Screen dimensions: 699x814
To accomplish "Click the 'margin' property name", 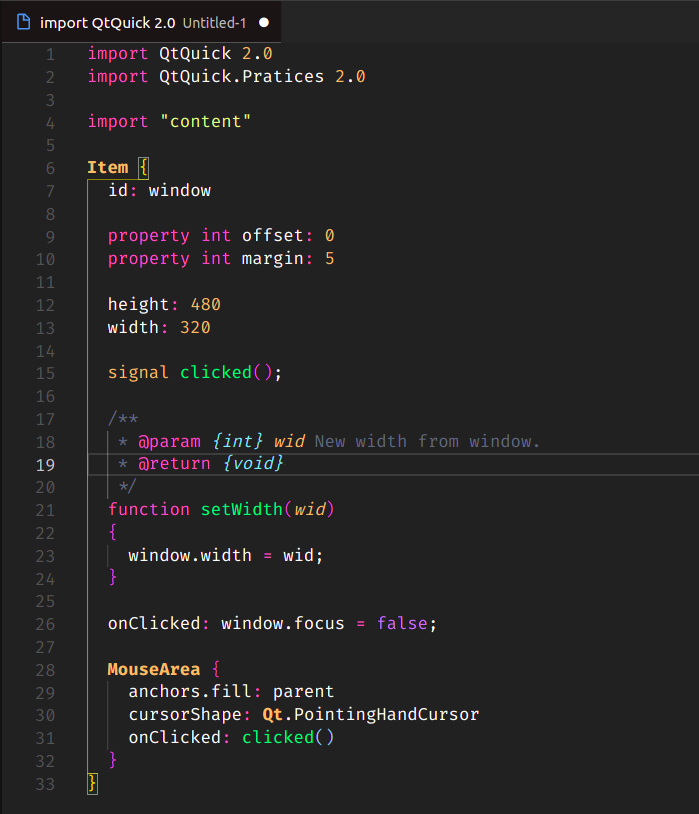I will tap(273, 259).
